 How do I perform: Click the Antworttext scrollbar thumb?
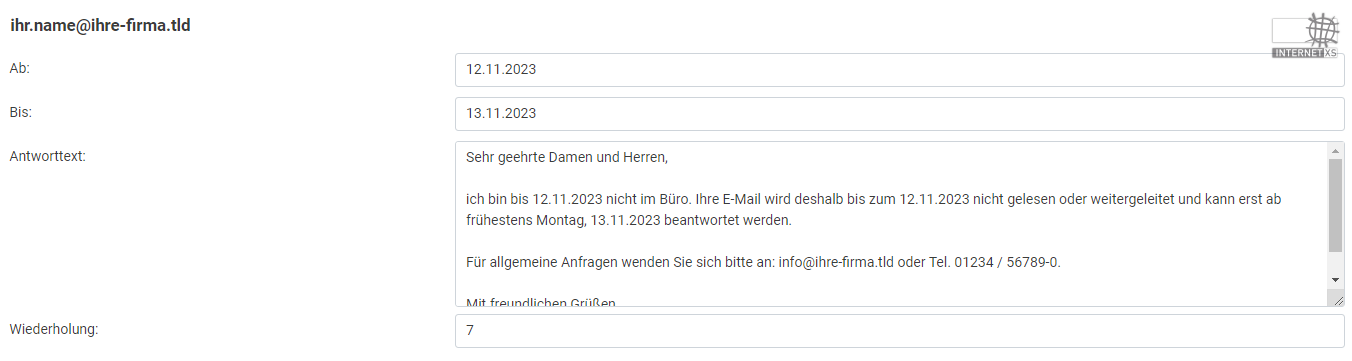pos(1336,205)
